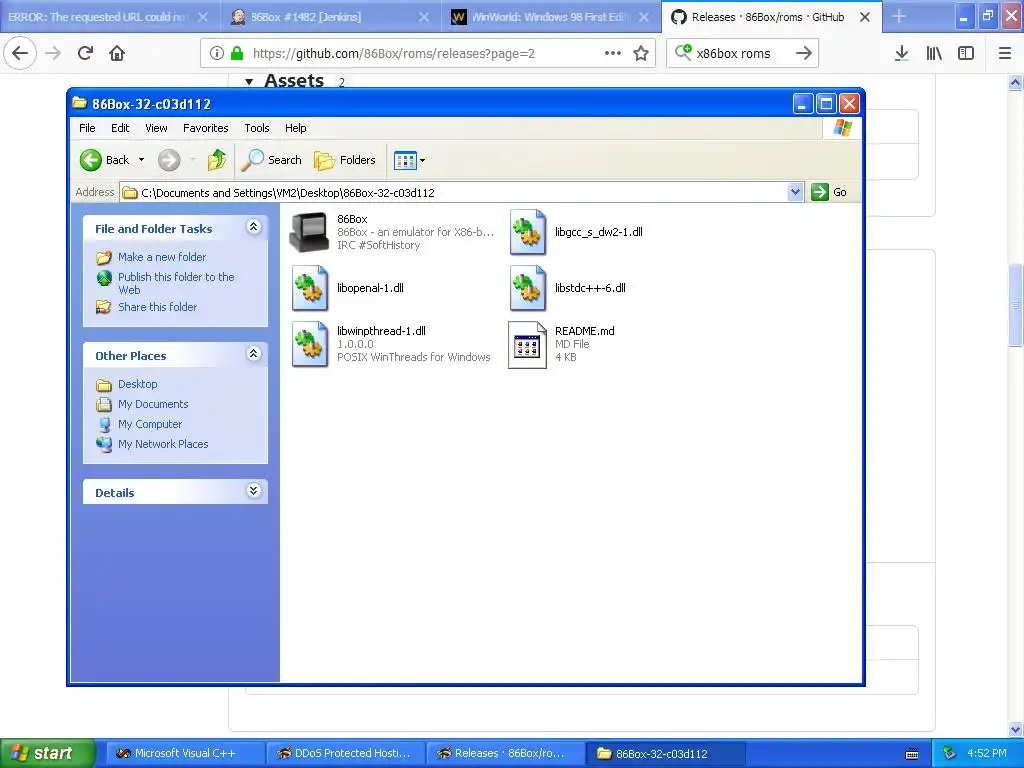The image size is (1024, 768).
Task: Switch to DDoS Protected Hosting taskbar item
Action: point(345,753)
